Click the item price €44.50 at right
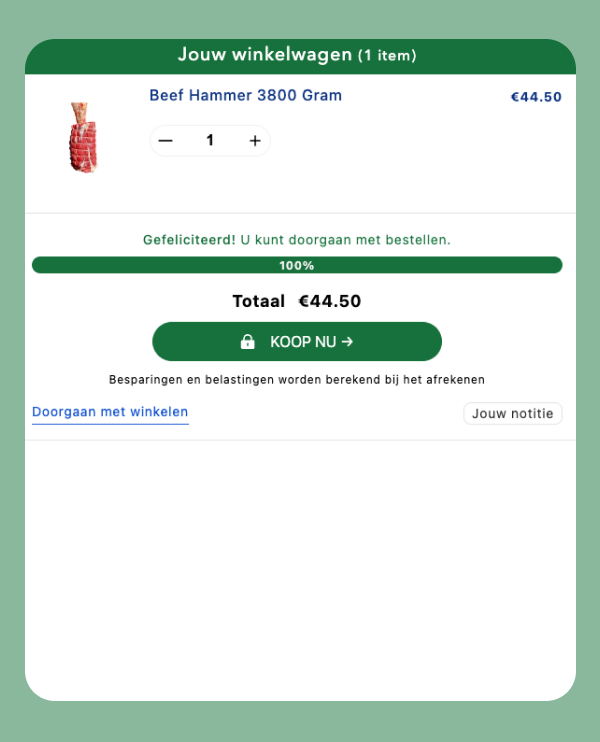Screen dimensions: 600x742 click(536, 97)
